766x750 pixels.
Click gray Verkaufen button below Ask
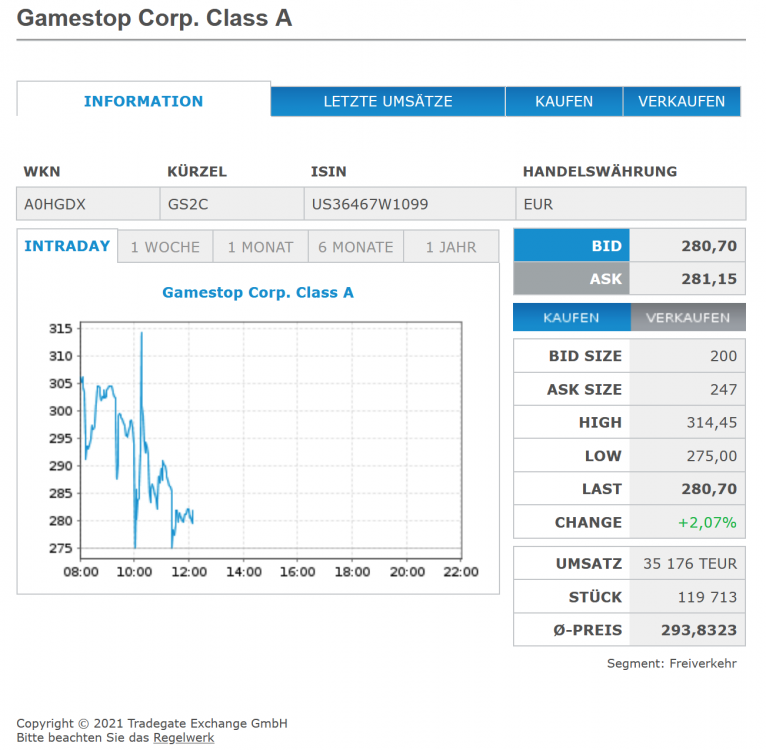click(688, 318)
